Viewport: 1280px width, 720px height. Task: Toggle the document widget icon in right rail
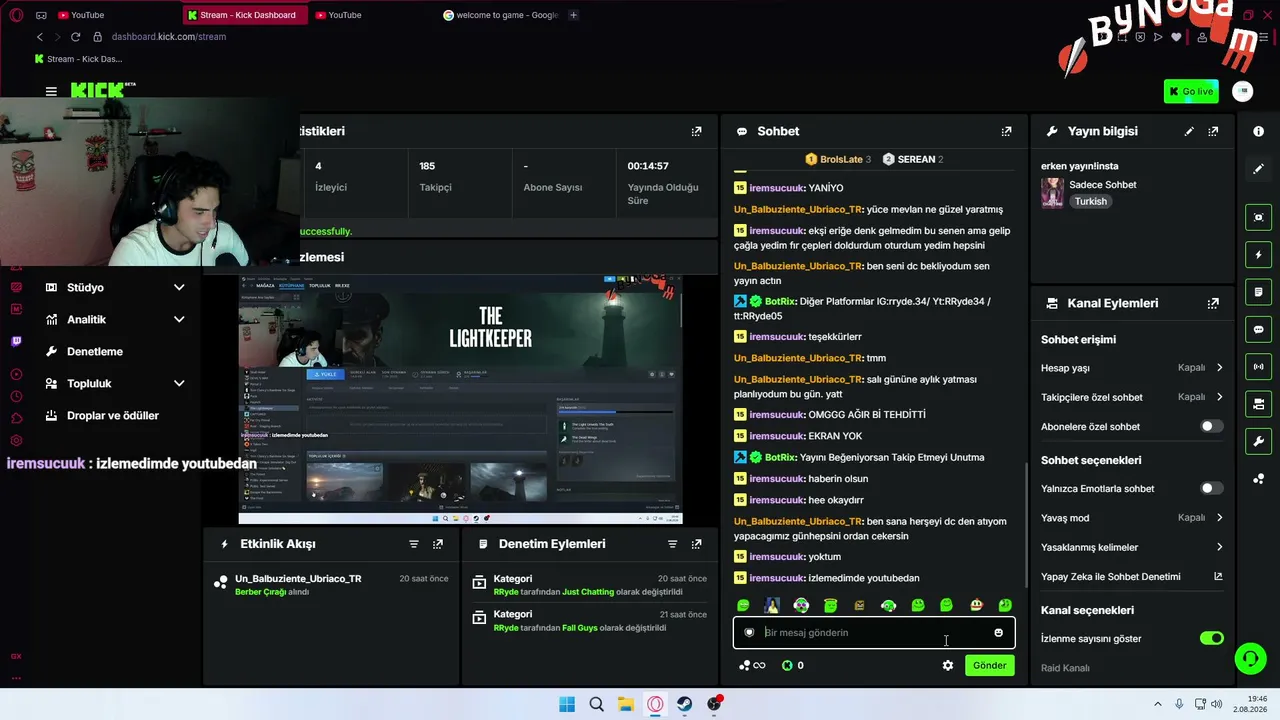(x=1258, y=292)
